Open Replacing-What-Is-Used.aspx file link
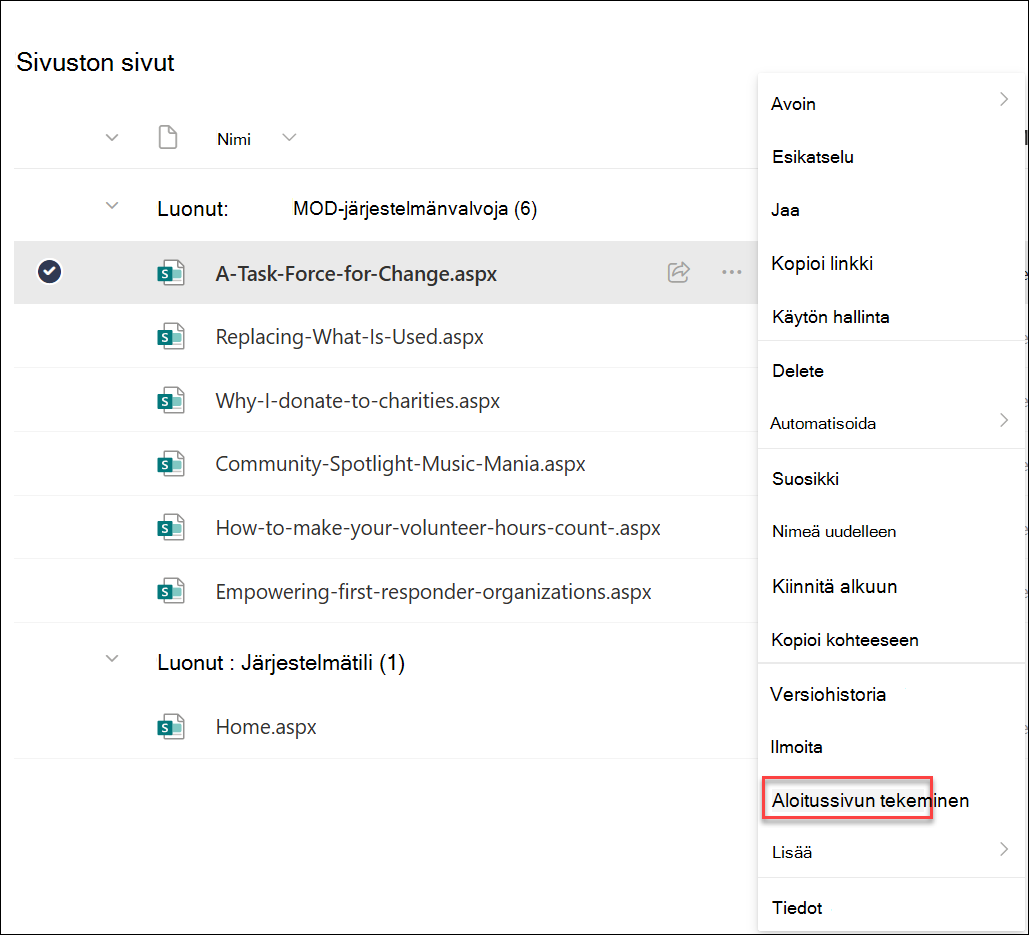 coord(349,337)
